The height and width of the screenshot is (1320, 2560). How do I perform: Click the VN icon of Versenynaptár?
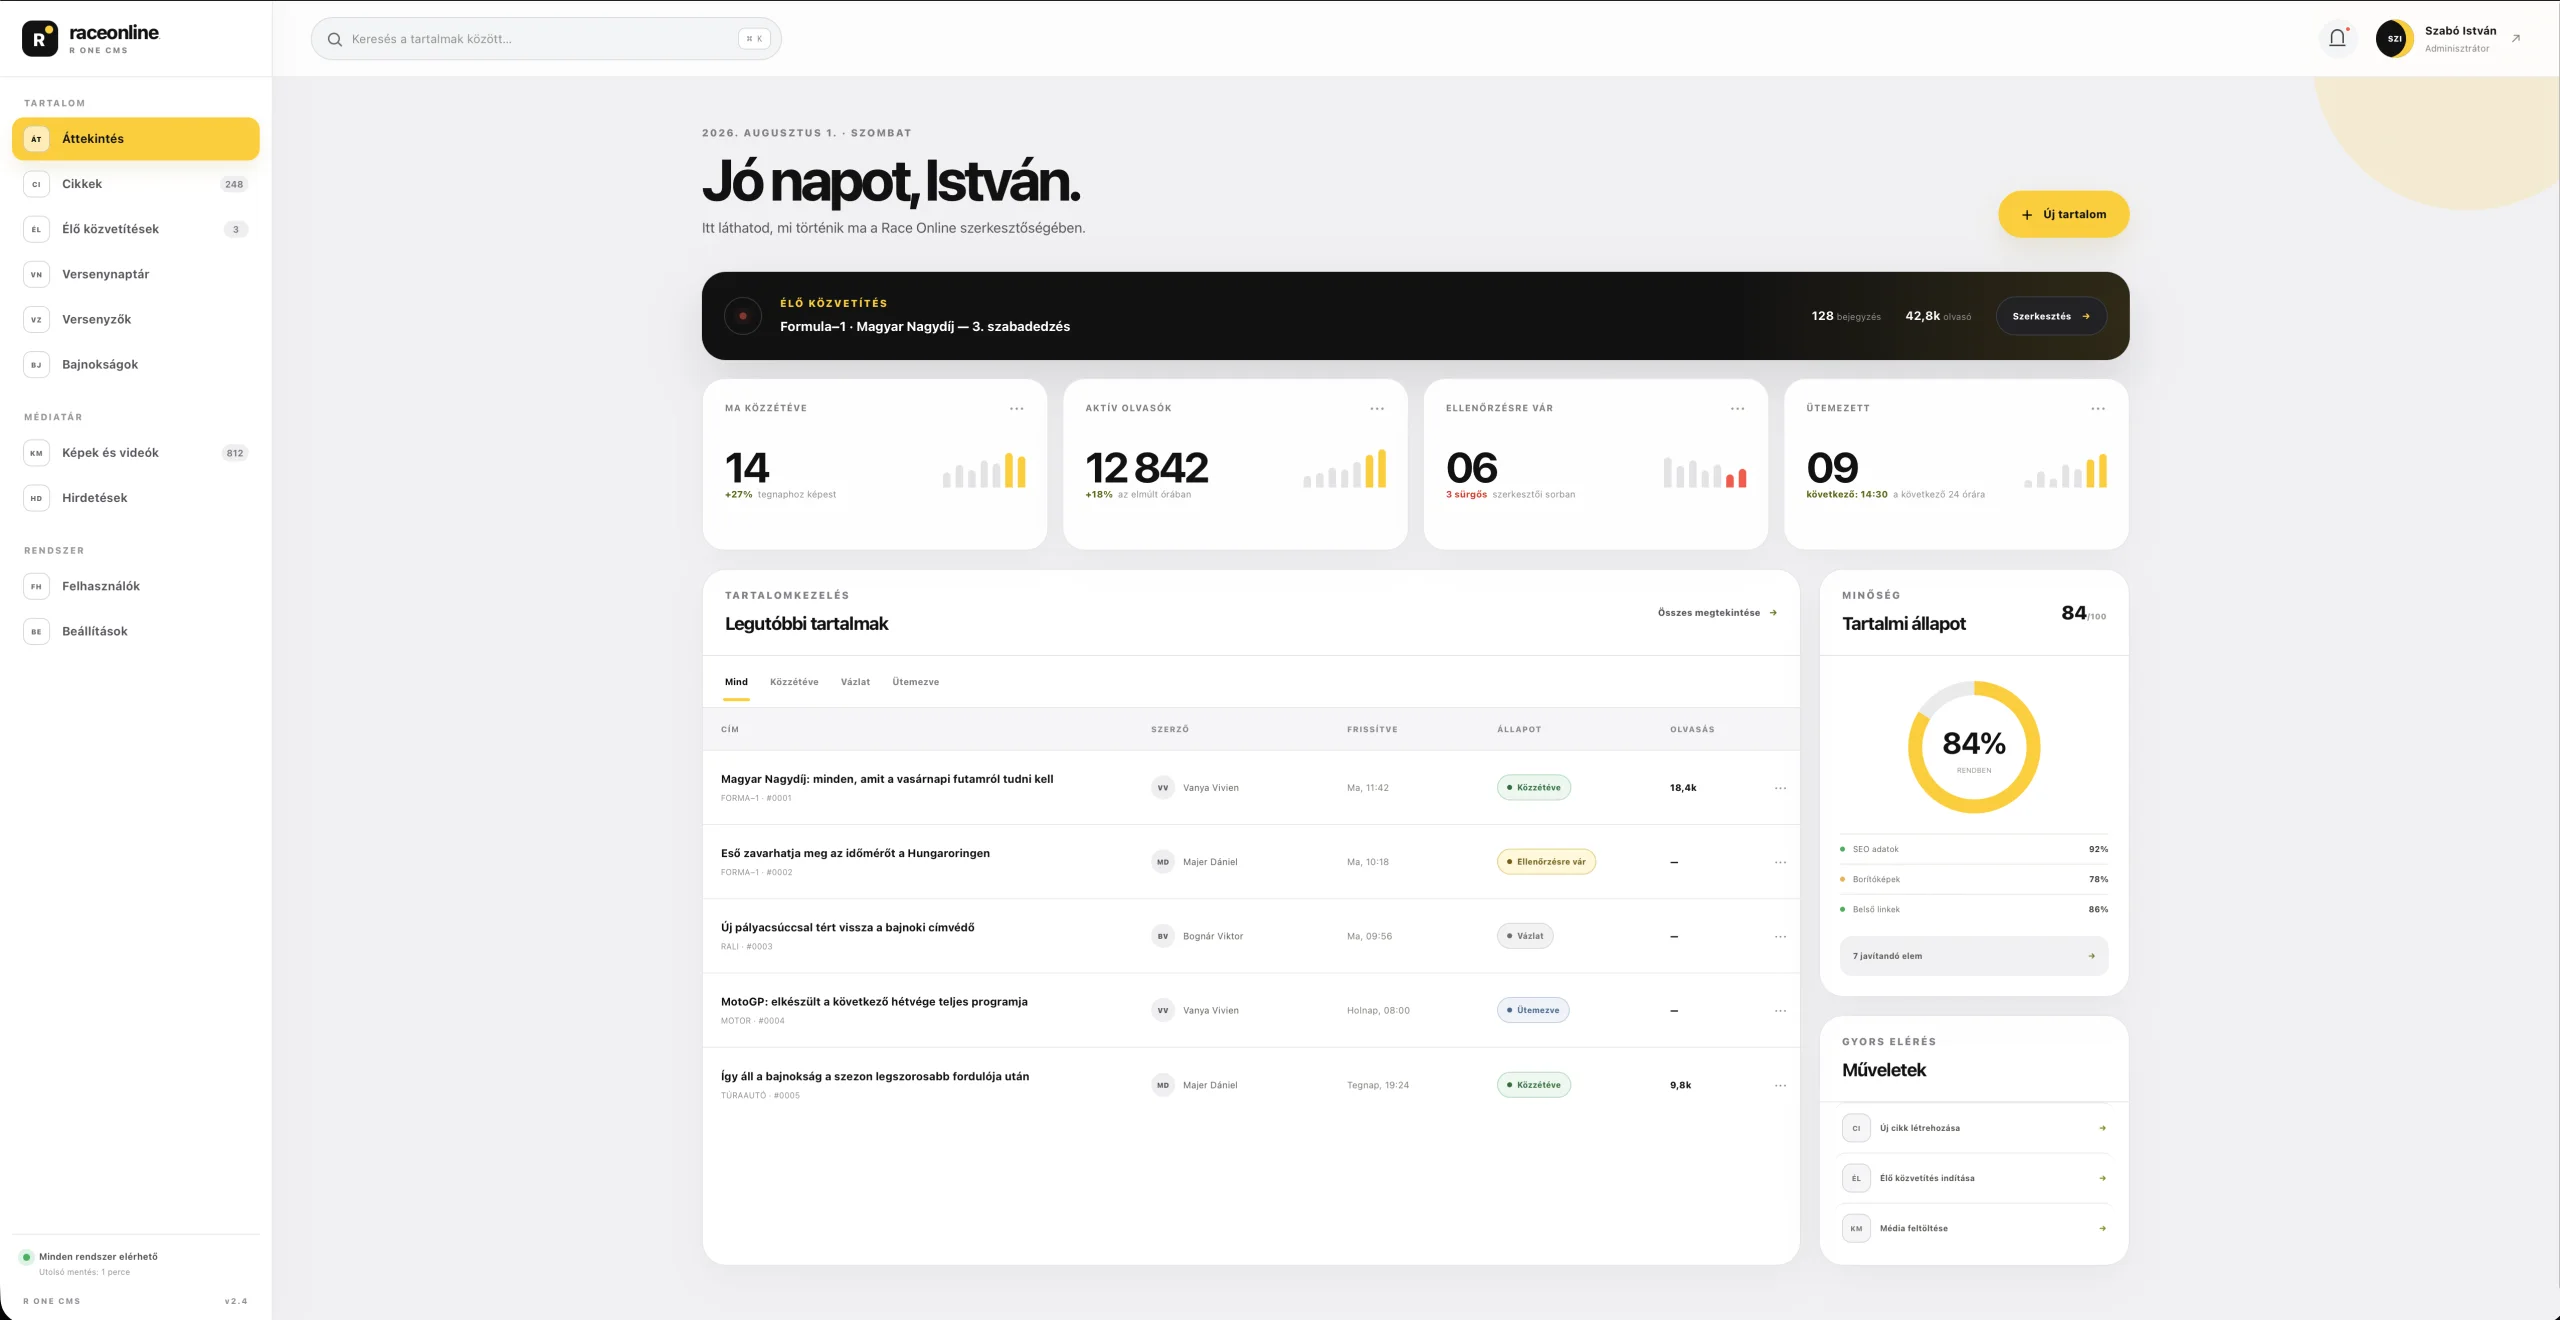pos(36,274)
